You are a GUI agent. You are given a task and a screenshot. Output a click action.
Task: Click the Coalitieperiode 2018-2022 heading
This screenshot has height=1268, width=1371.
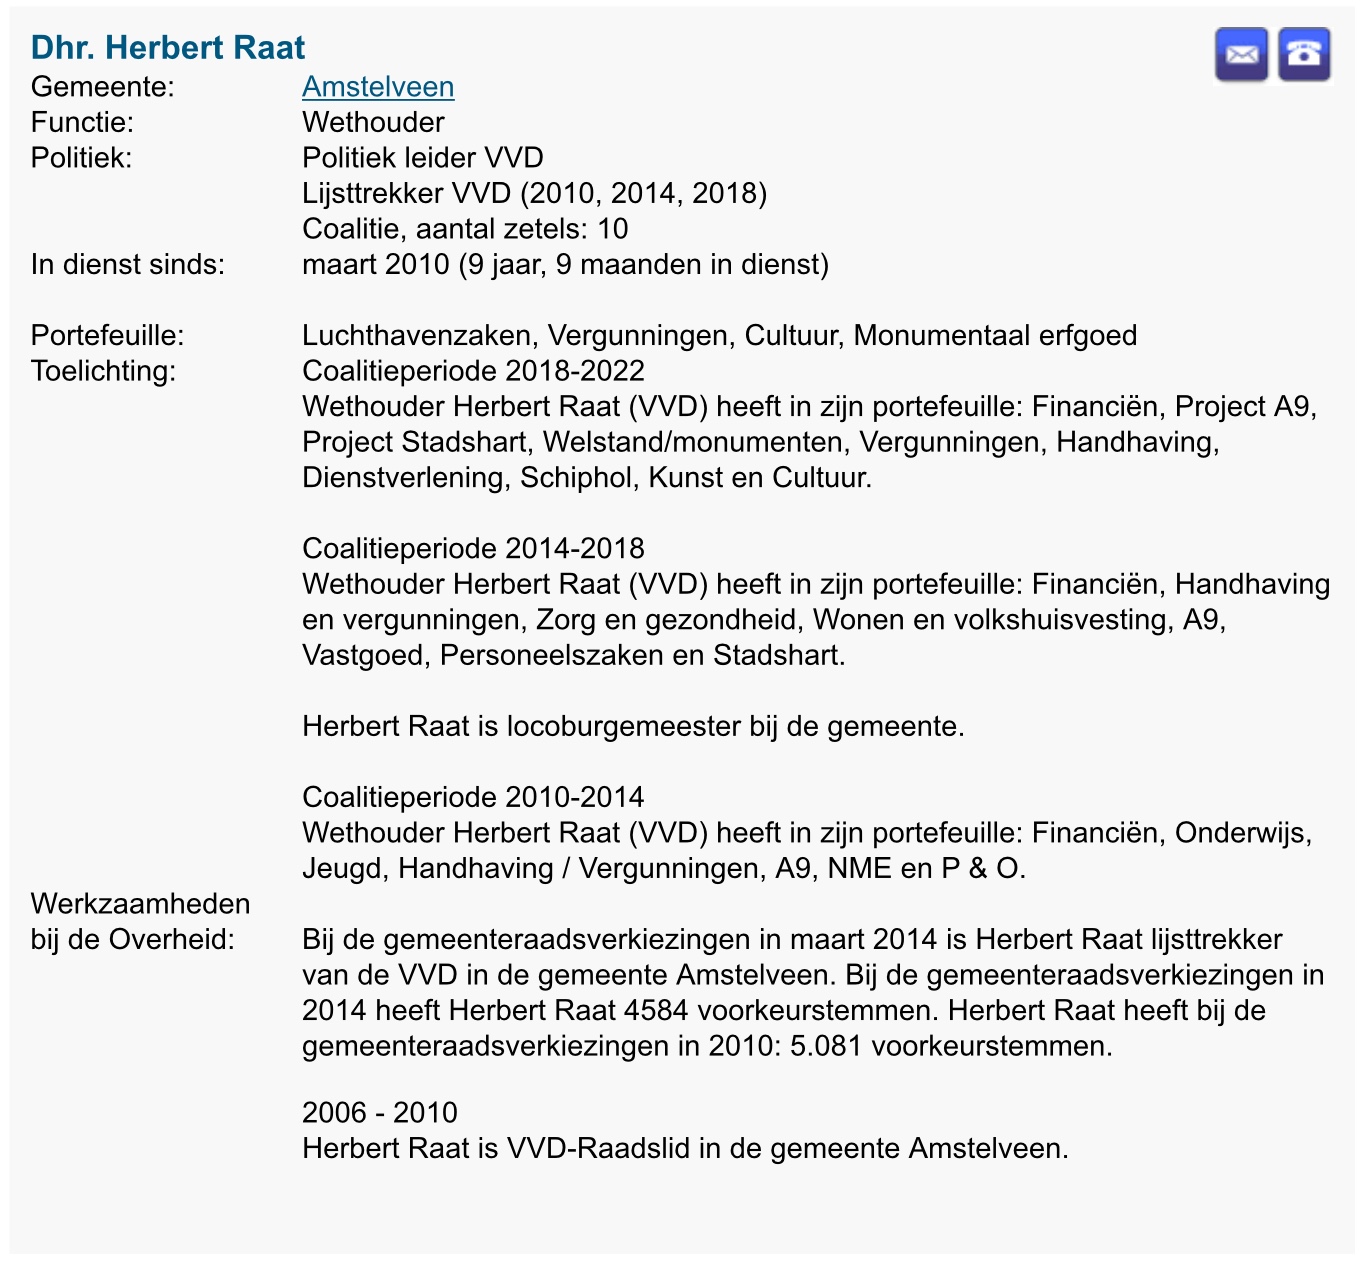[x=473, y=371]
